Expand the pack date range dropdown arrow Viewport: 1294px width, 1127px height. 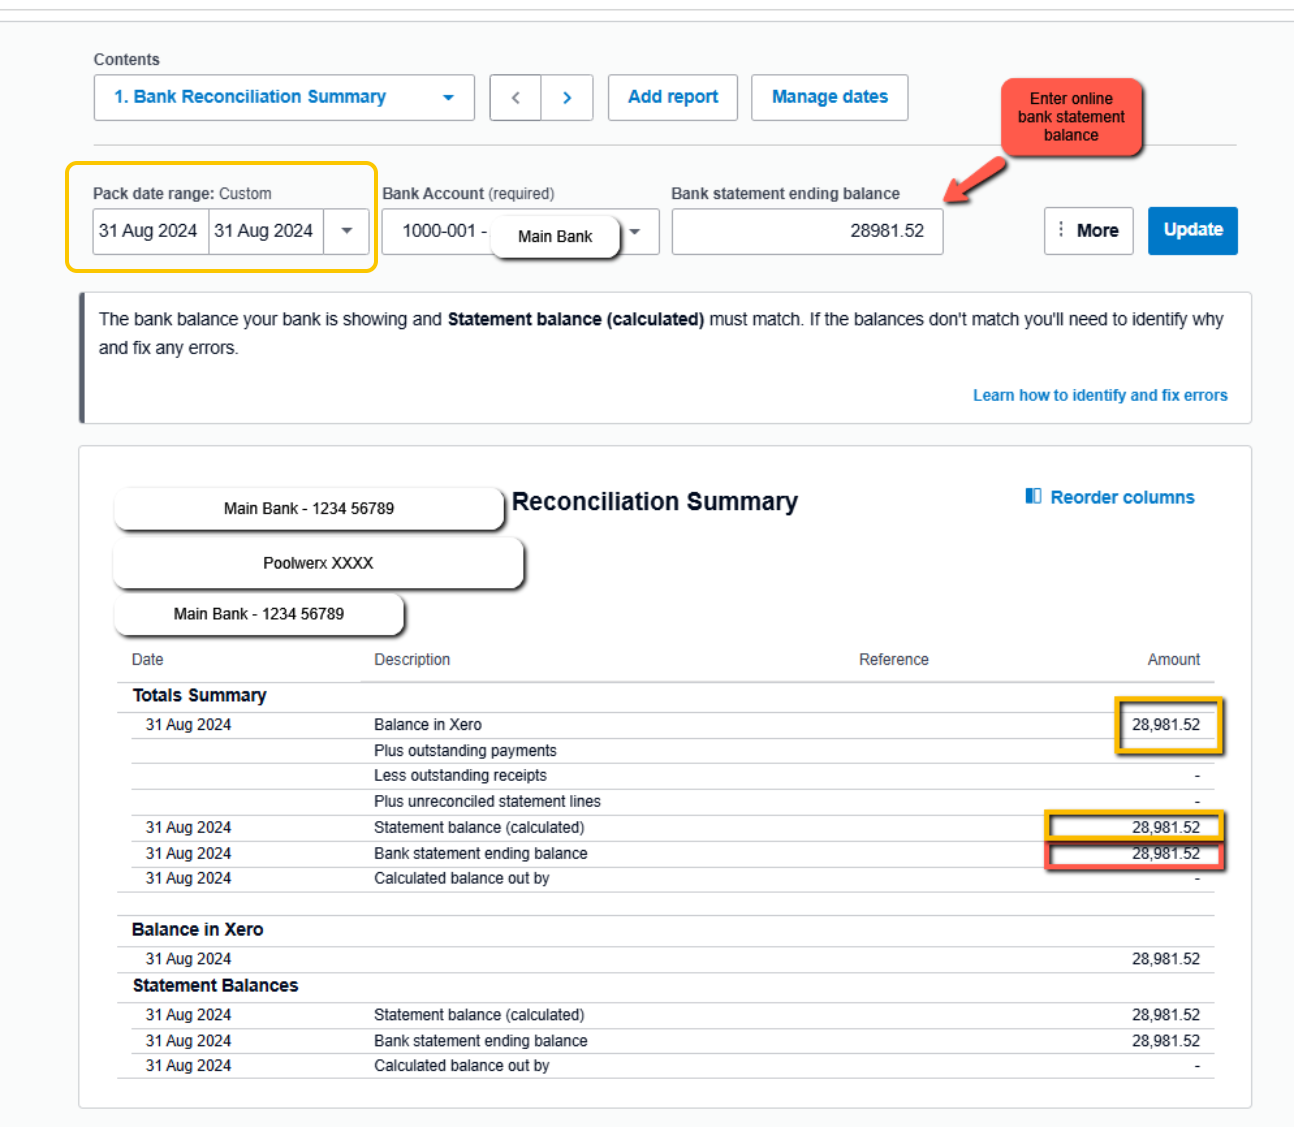[x=347, y=231]
